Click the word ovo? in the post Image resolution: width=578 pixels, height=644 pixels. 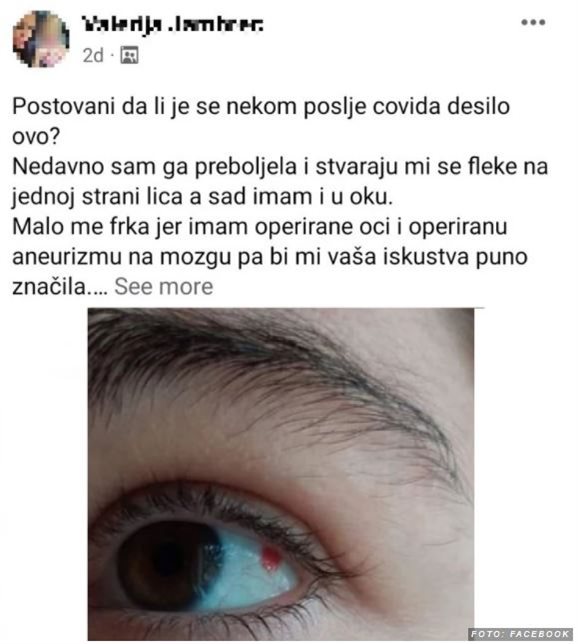click(36, 137)
